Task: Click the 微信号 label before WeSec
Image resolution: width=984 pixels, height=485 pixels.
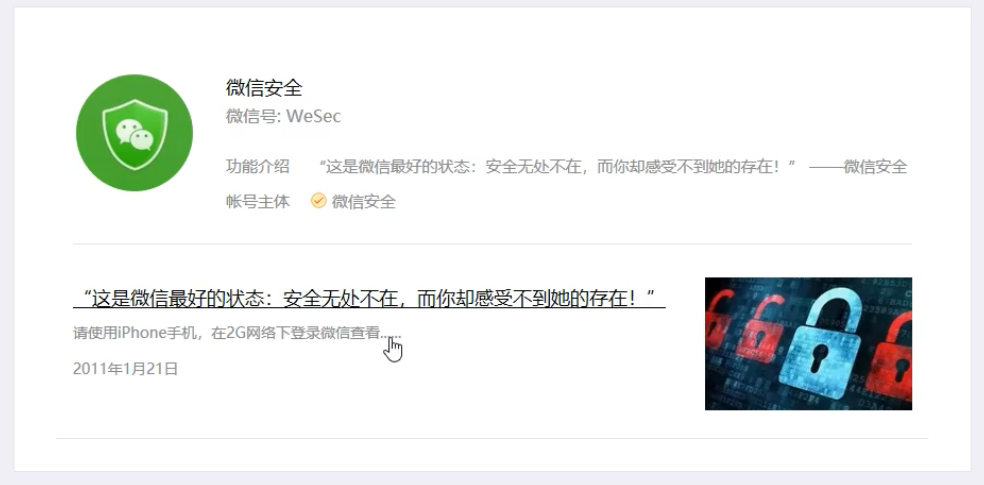Action: click(254, 116)
